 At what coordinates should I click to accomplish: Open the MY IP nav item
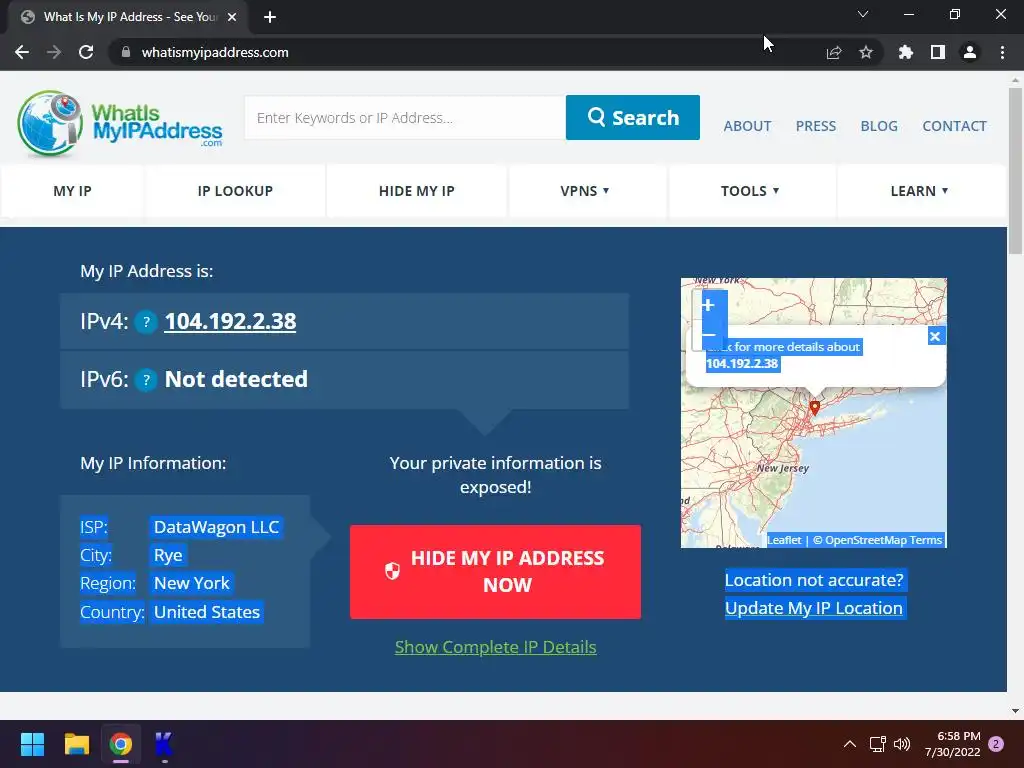[72, 191]
